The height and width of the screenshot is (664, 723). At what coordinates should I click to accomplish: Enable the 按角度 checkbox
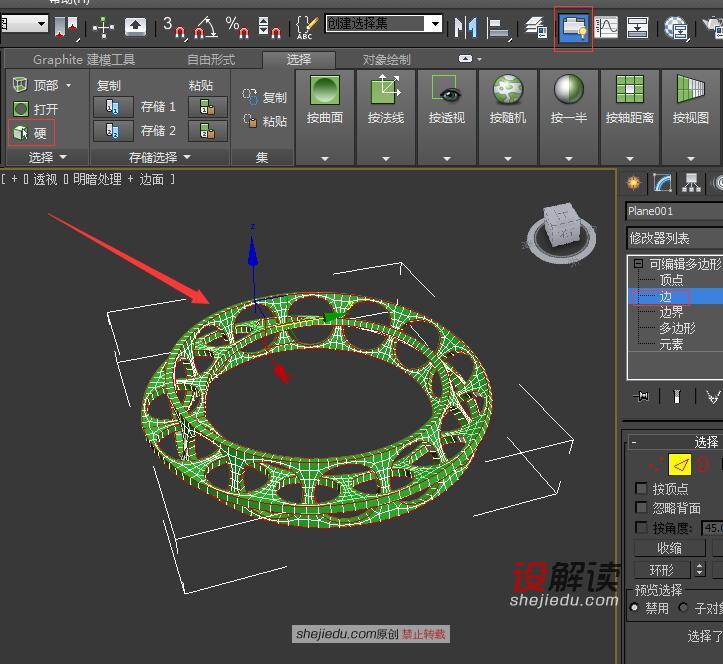640,527
